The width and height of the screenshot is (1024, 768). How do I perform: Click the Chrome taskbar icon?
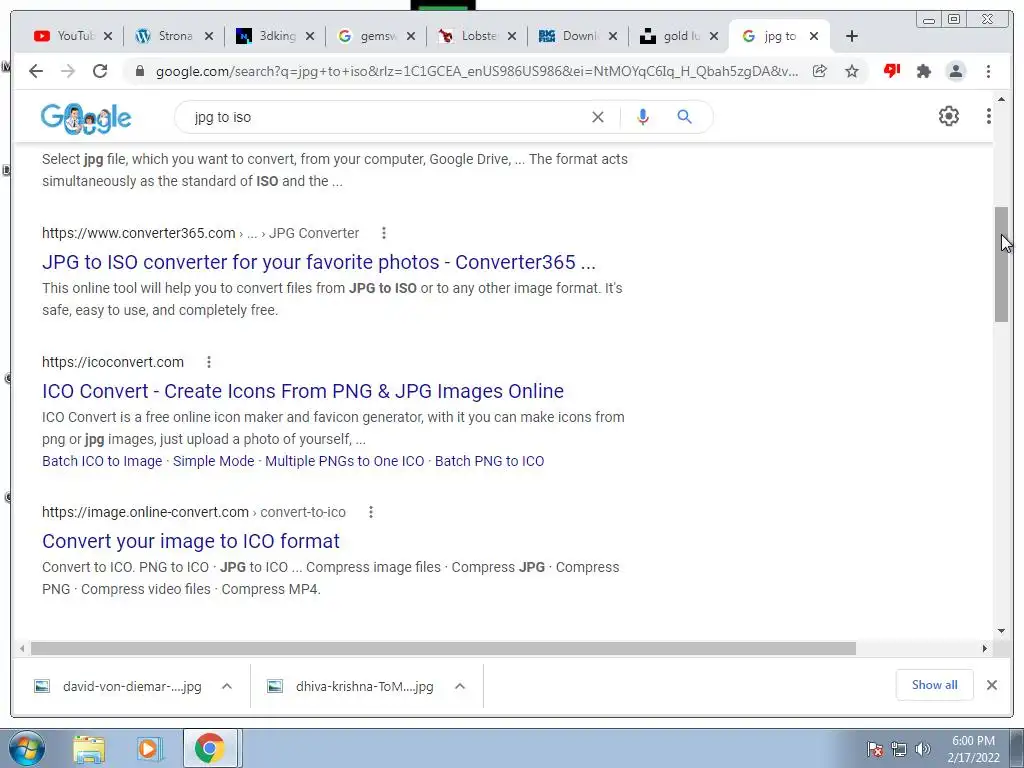point(210,748)
